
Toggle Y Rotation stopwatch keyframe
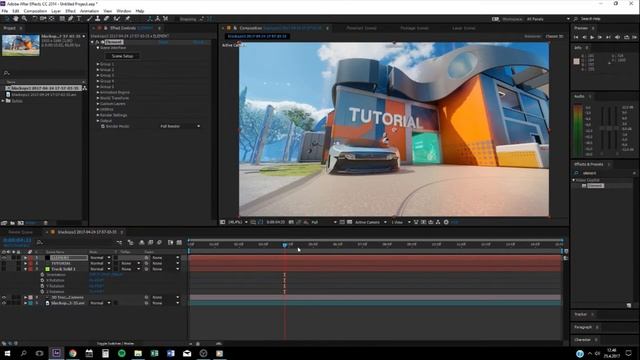tap(42, 286)
